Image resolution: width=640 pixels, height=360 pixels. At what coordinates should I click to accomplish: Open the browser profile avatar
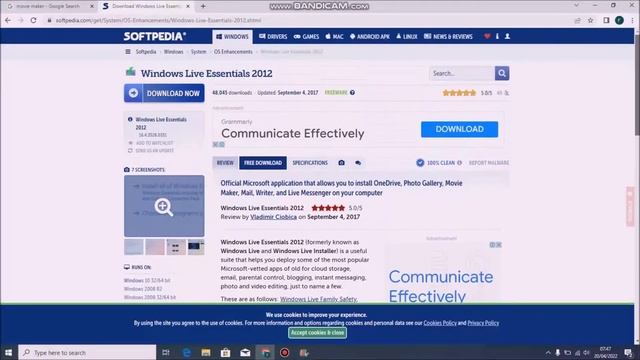(619, 20)
